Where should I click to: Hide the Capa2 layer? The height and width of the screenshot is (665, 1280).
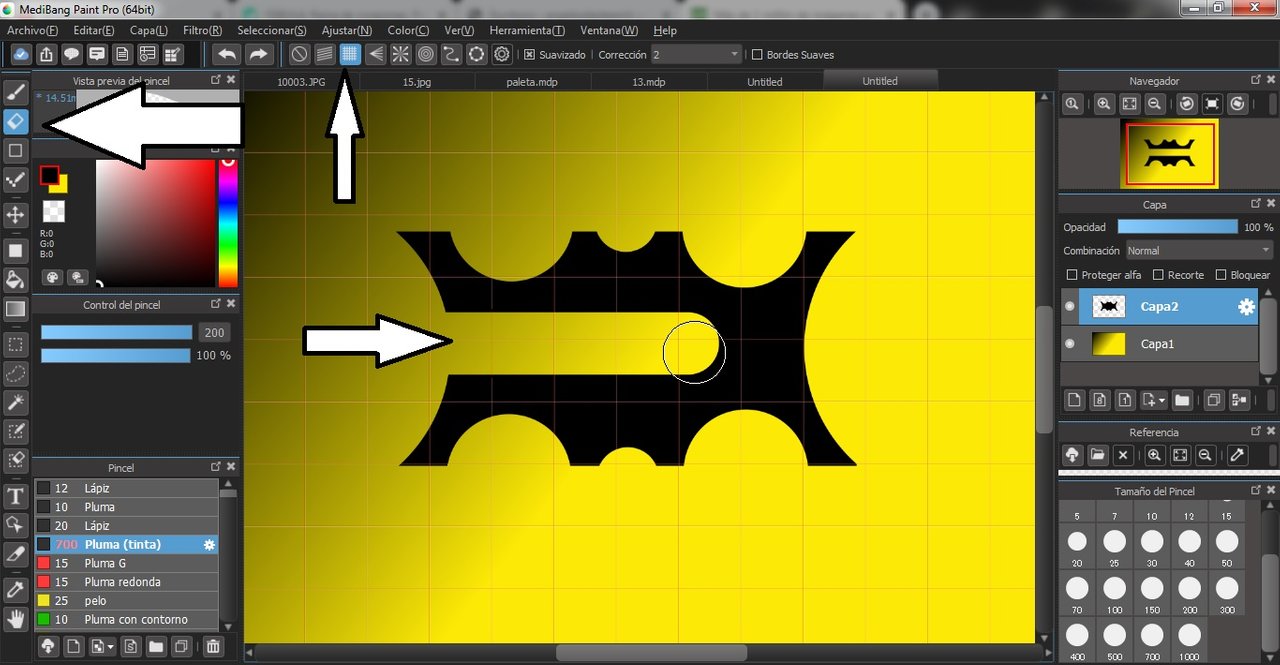point(1070,307)
